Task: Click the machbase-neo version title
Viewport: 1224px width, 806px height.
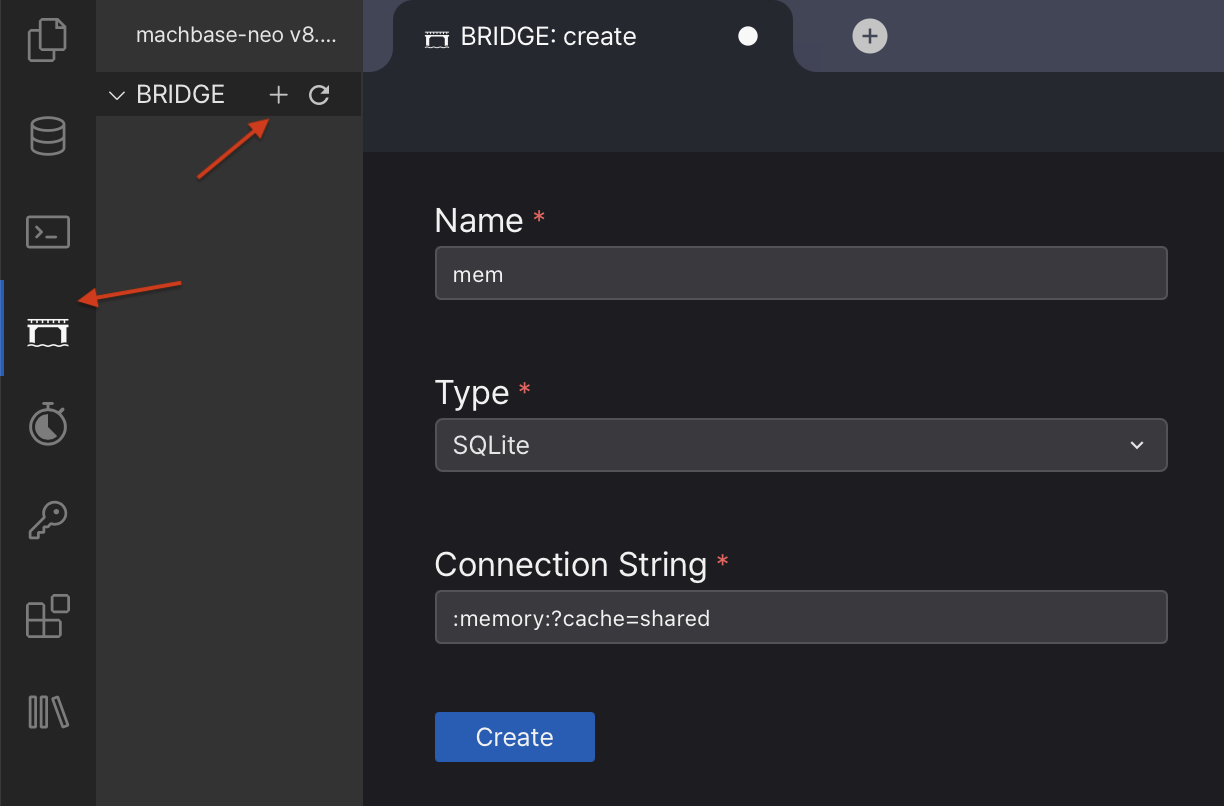Action: click(236, 35)
